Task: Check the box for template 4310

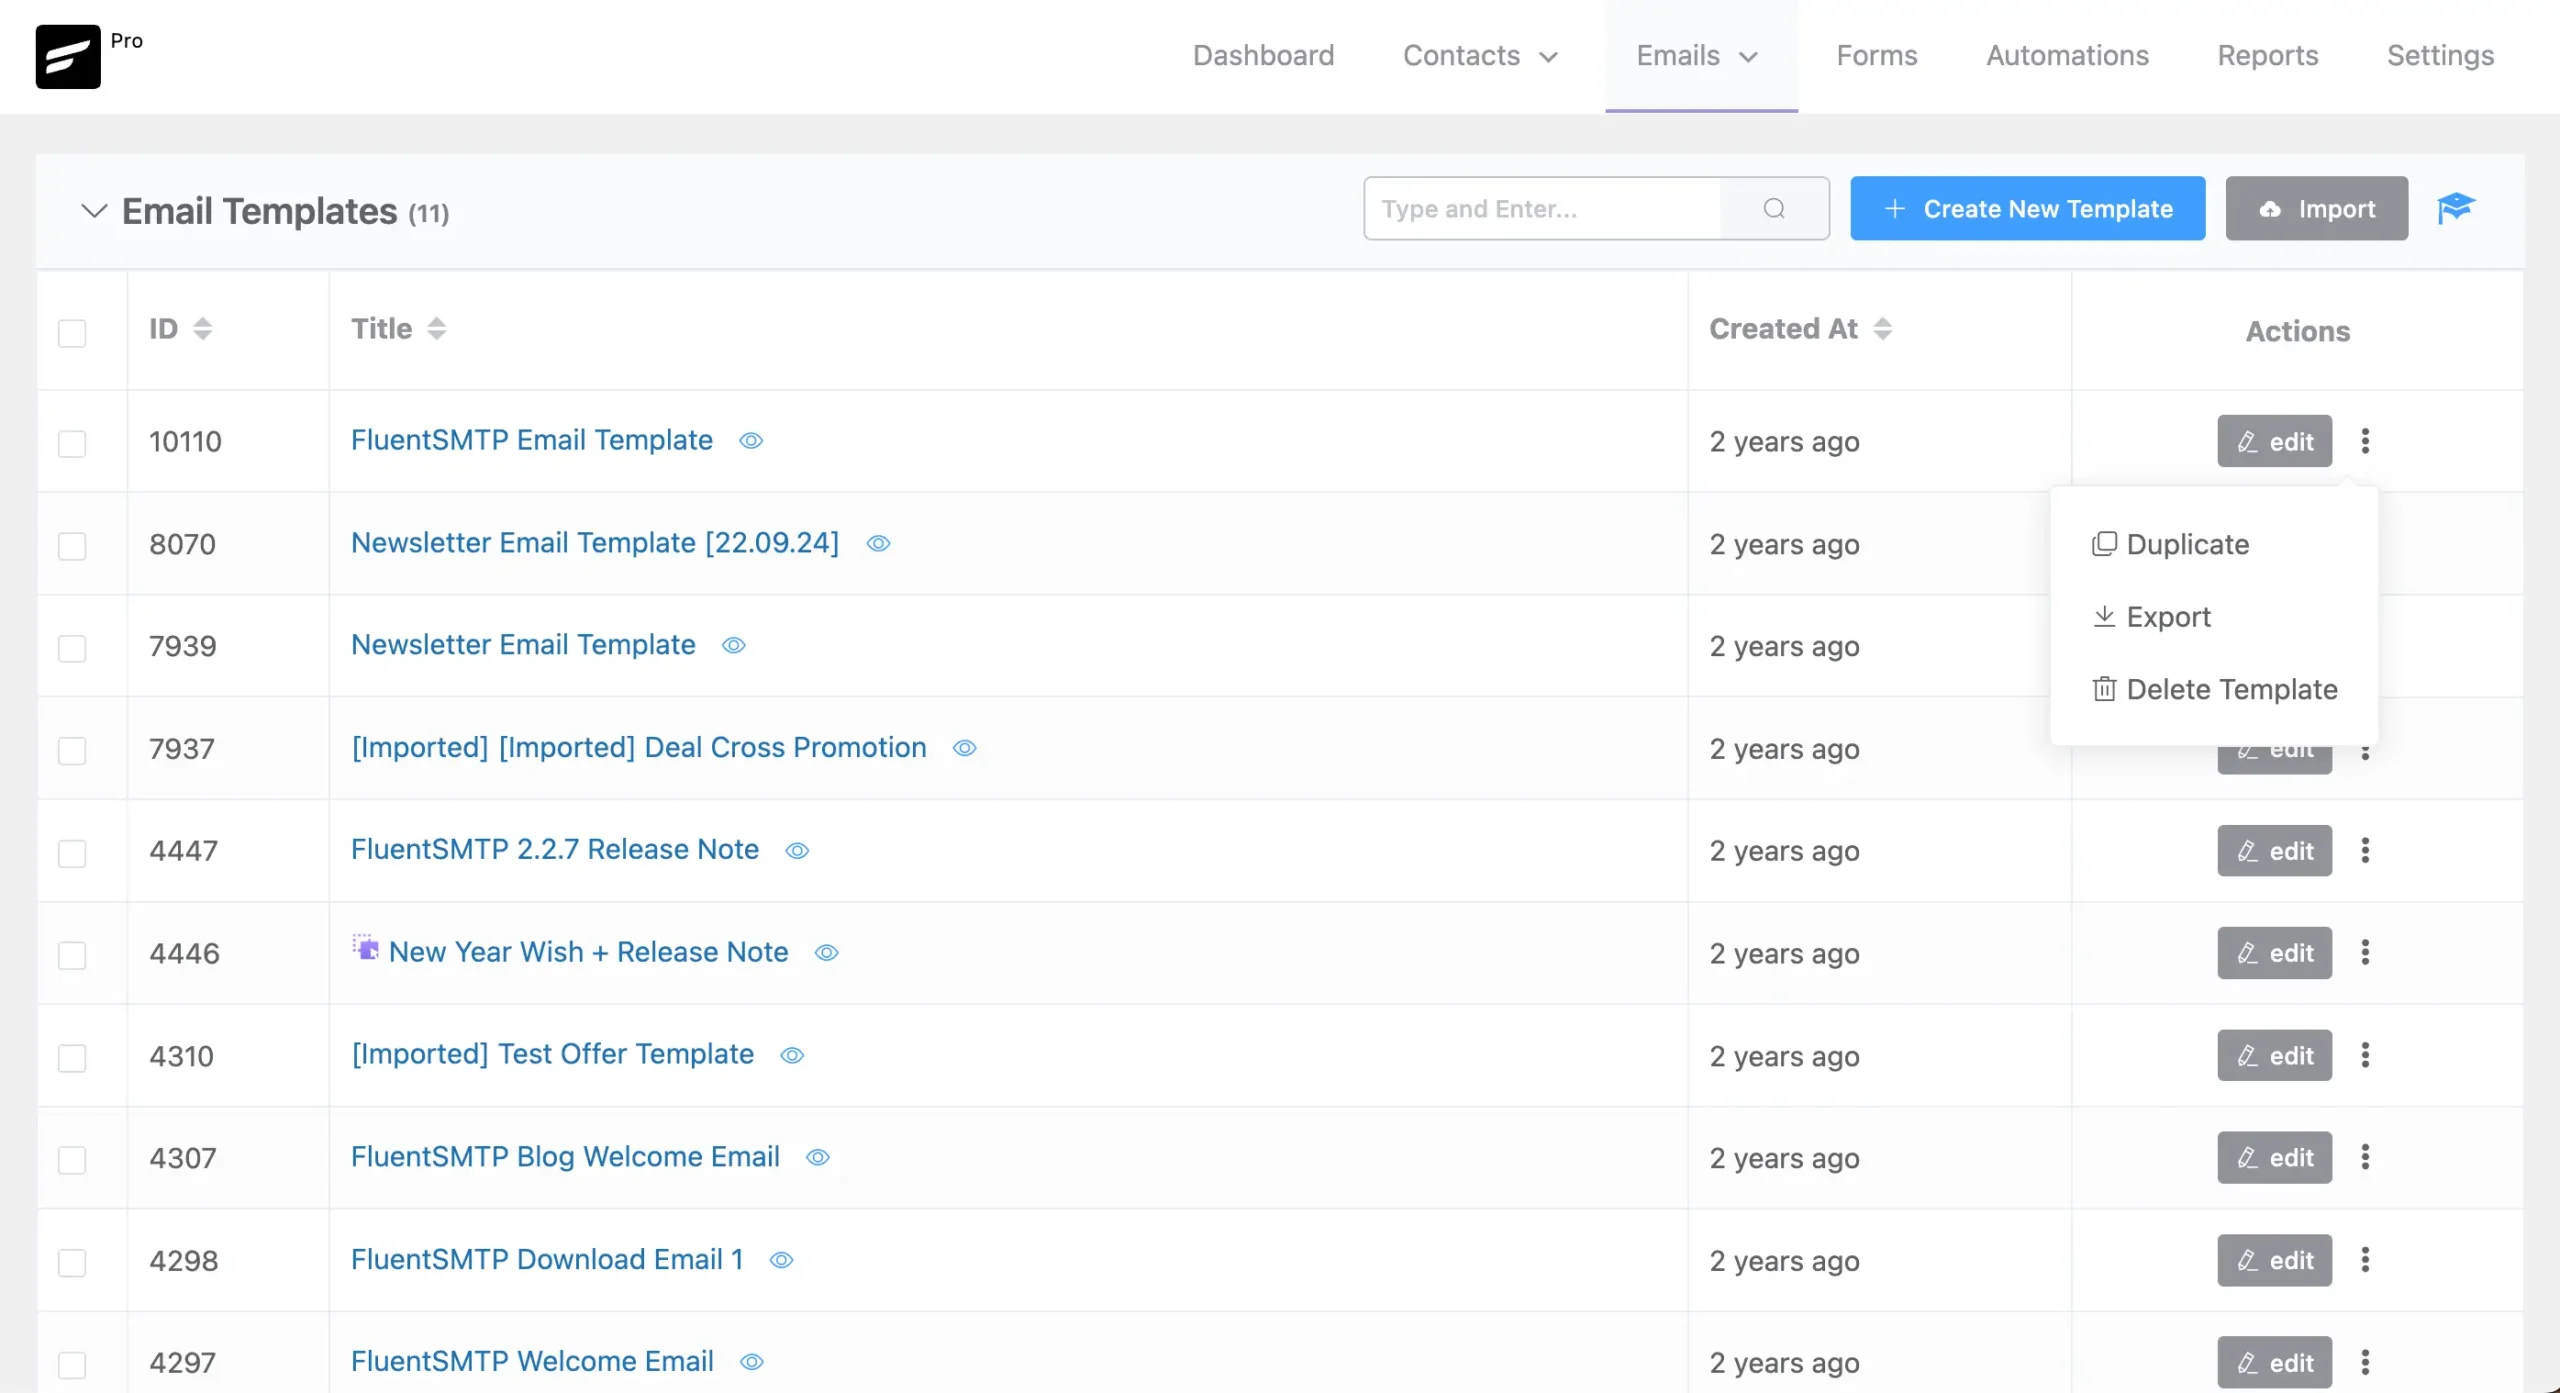Action: [x=72, y=1058]
